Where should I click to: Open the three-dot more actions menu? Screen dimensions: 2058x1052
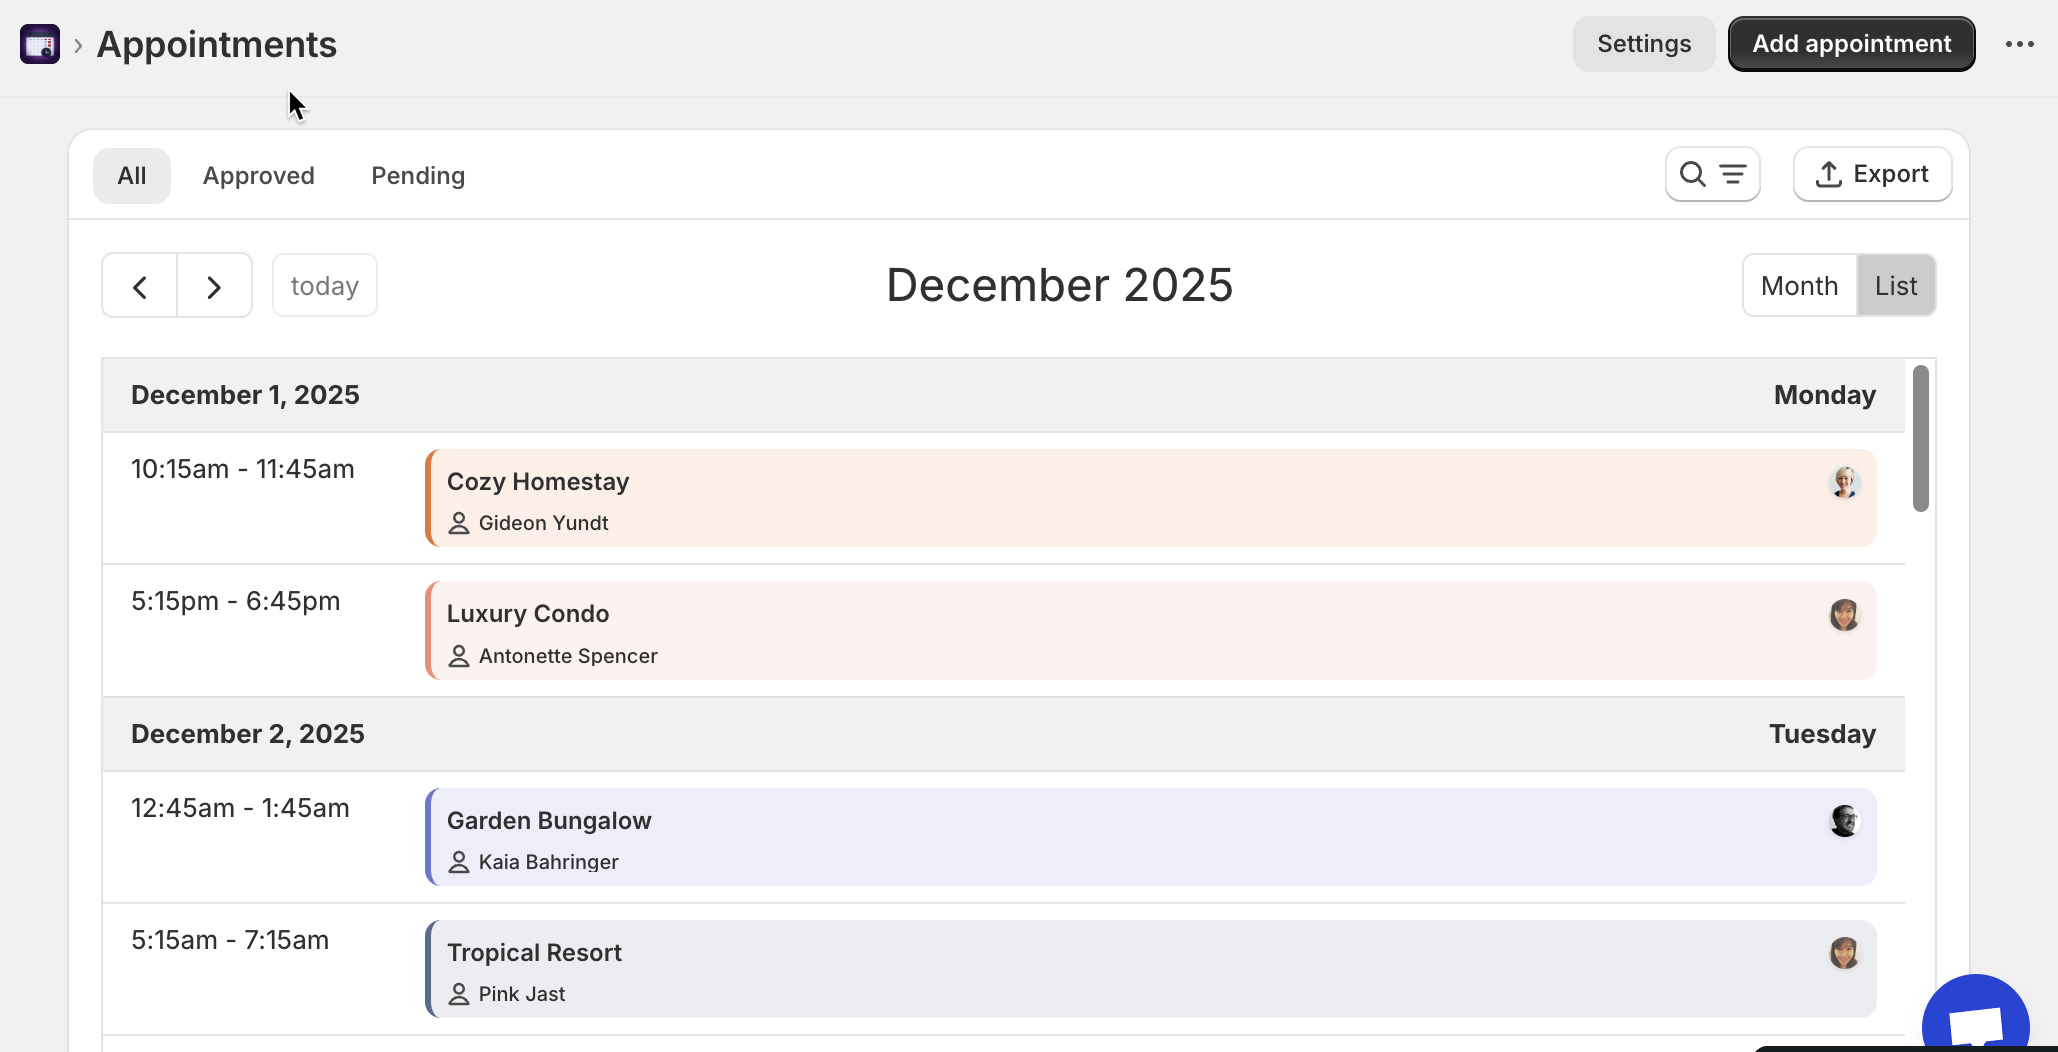click(x=2019, y=44)
